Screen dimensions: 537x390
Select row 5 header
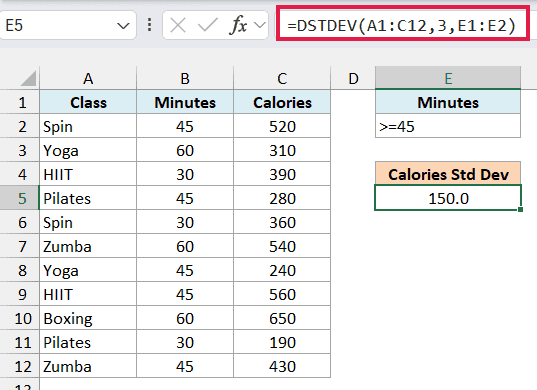[x=20, y=198]
